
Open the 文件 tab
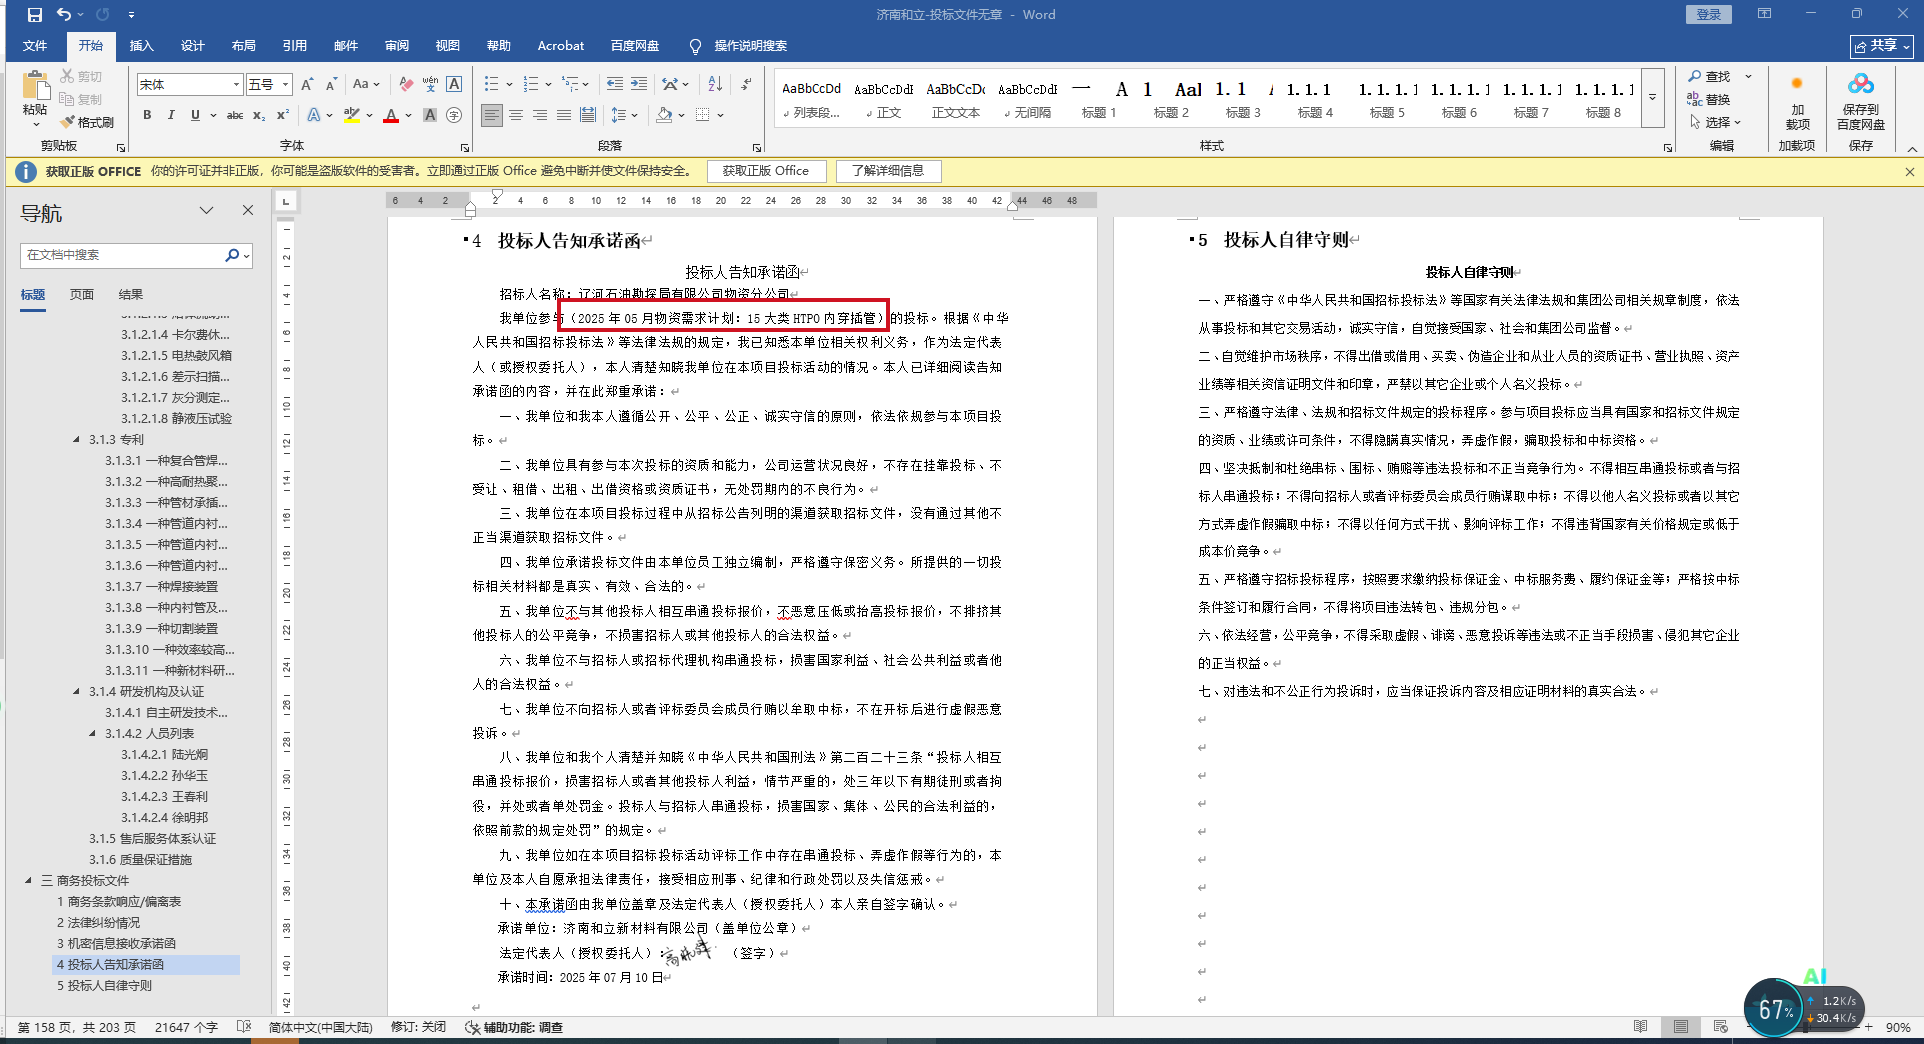click(35, 46)
